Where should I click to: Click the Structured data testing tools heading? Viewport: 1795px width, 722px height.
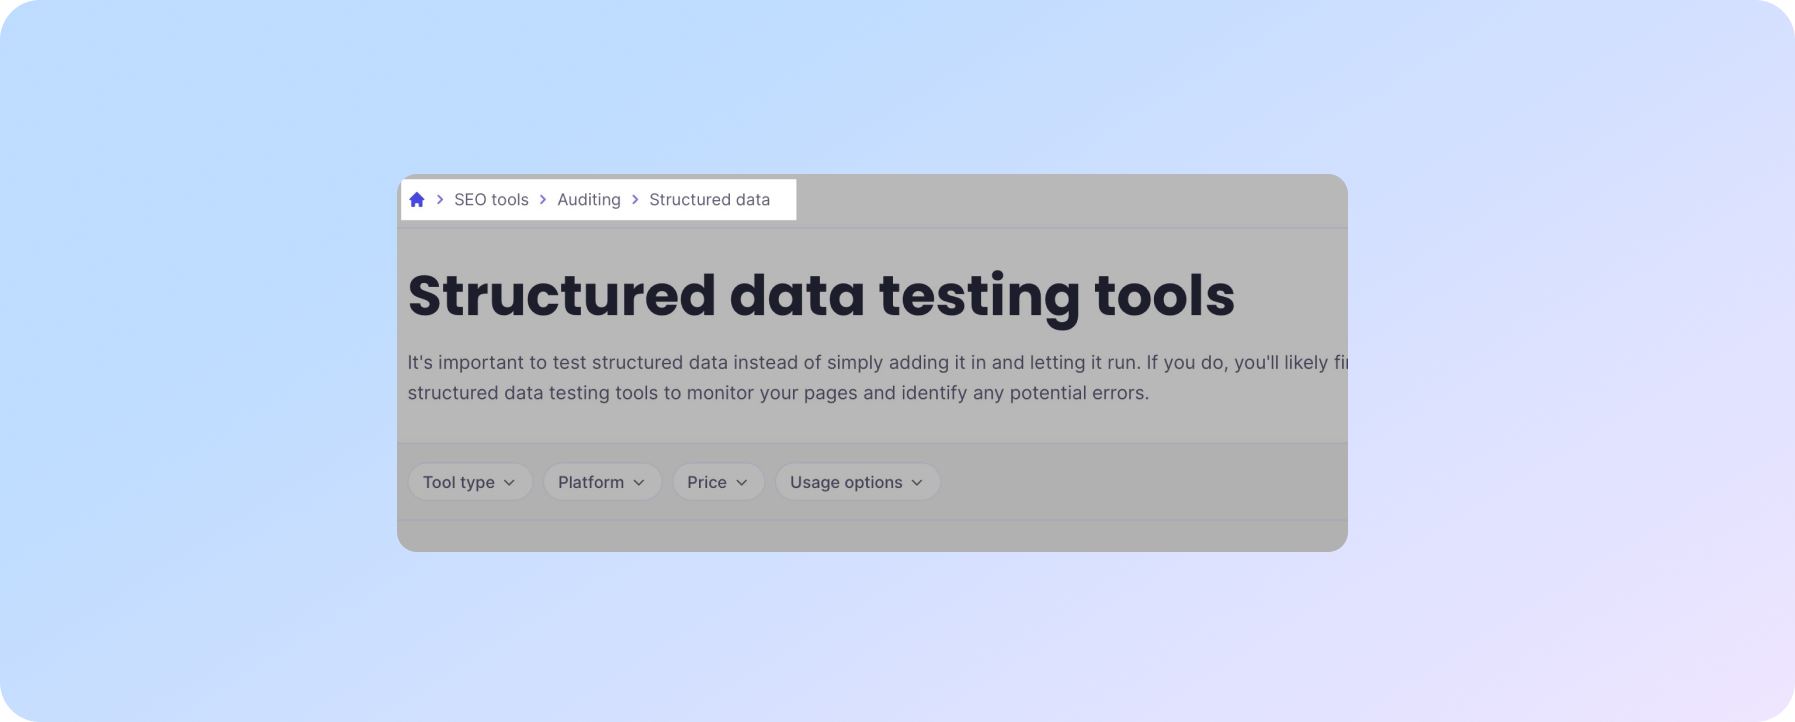(821, 296)
